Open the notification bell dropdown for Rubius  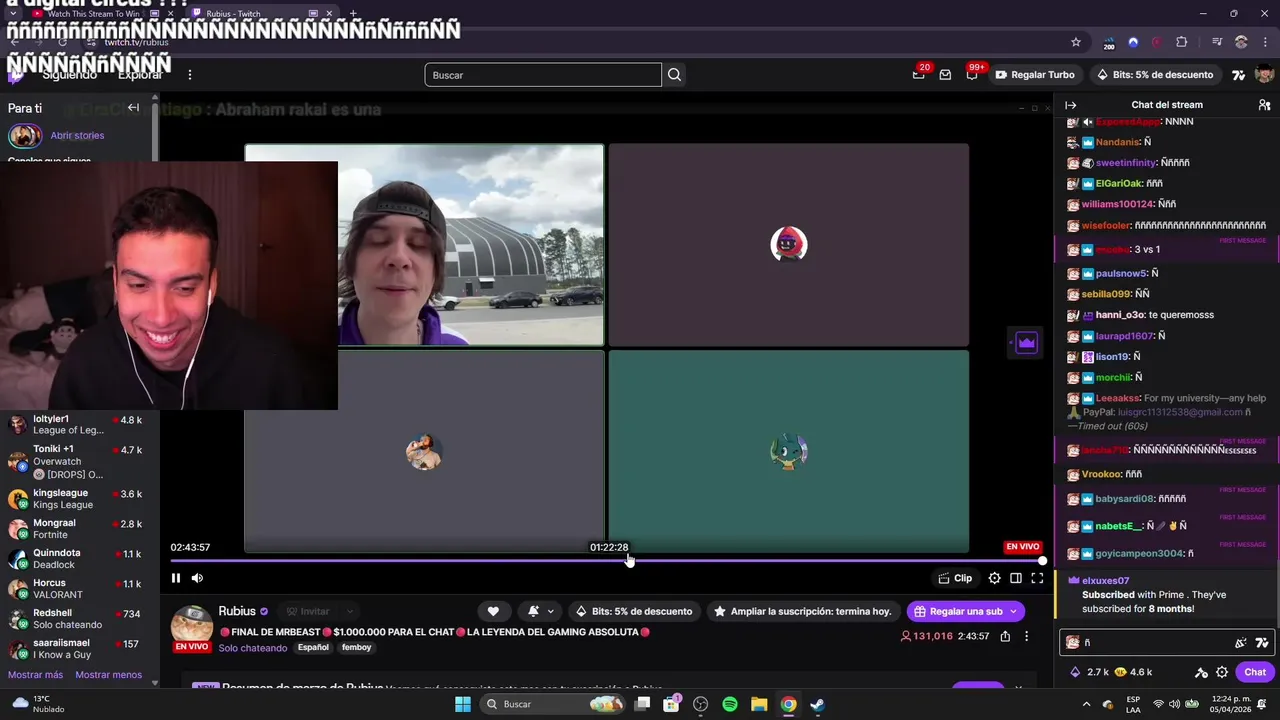click(x=541, y=611)
